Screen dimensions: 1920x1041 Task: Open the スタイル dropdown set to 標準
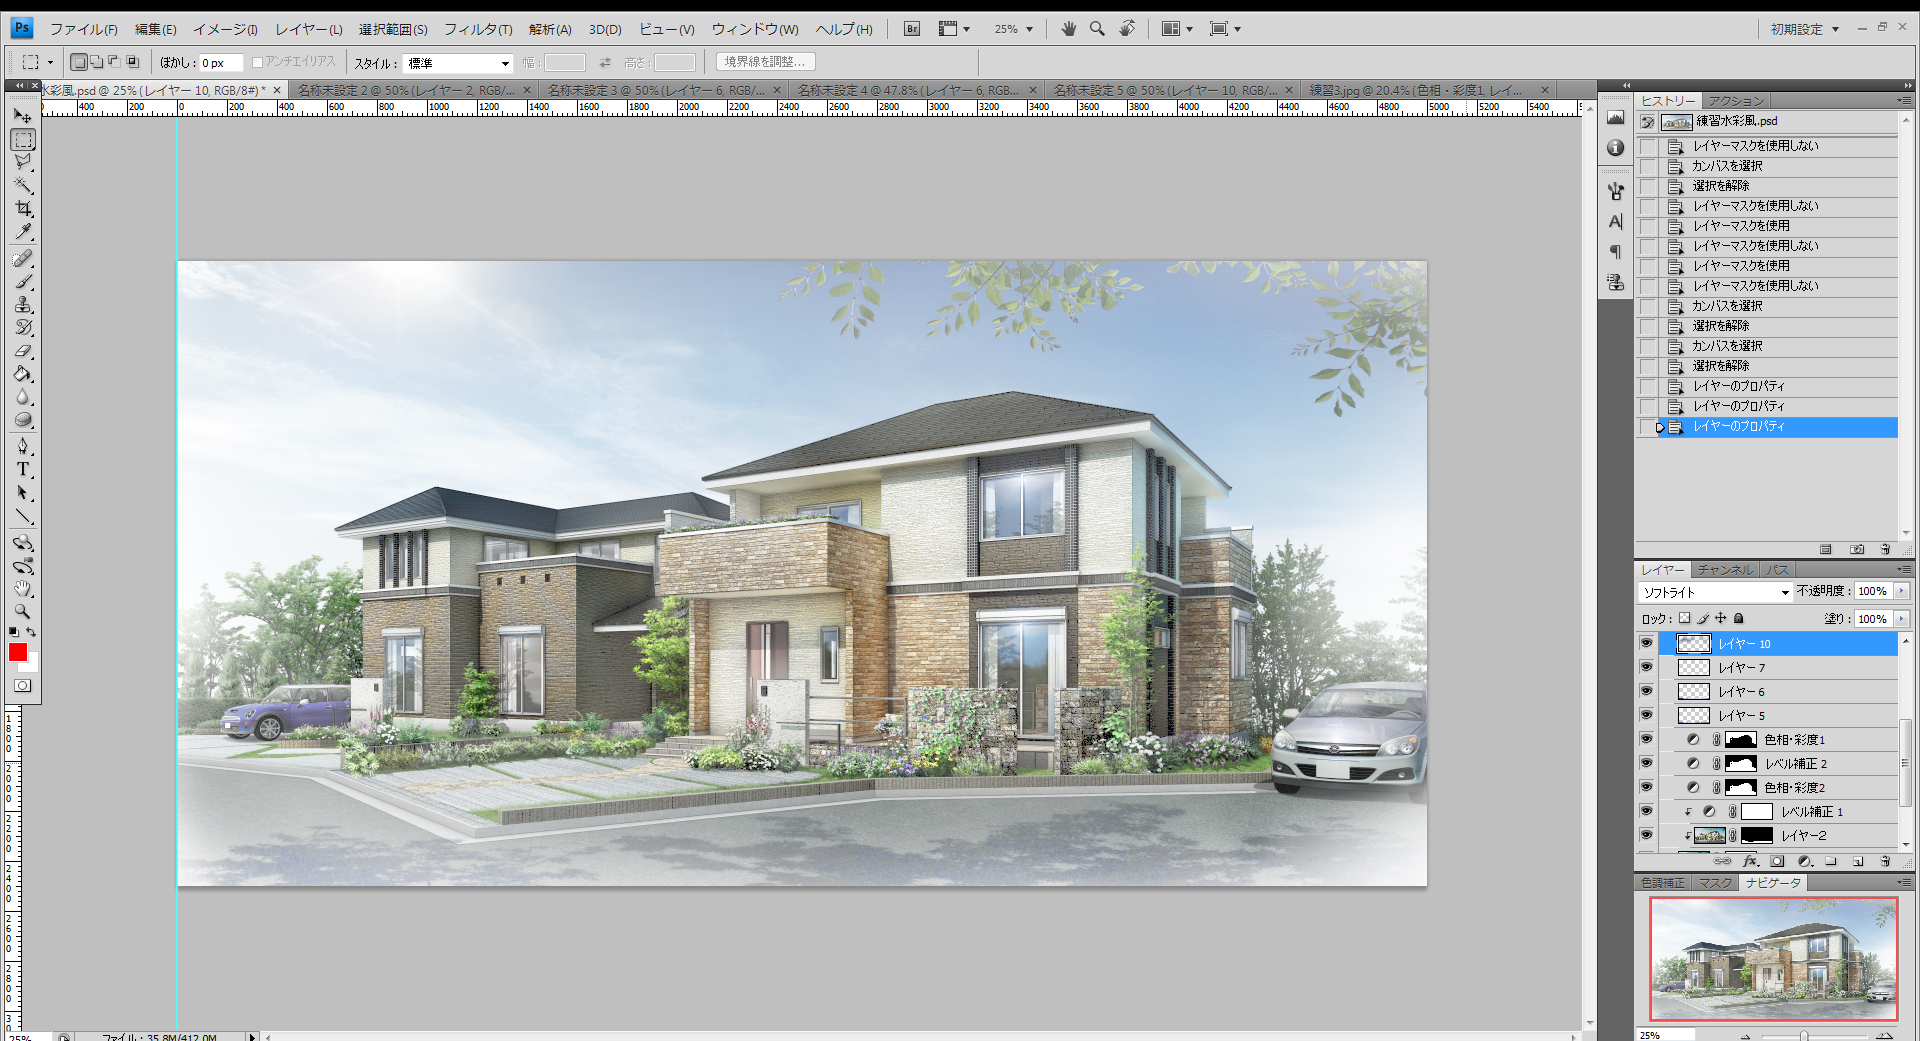click(x=458, y=63)
